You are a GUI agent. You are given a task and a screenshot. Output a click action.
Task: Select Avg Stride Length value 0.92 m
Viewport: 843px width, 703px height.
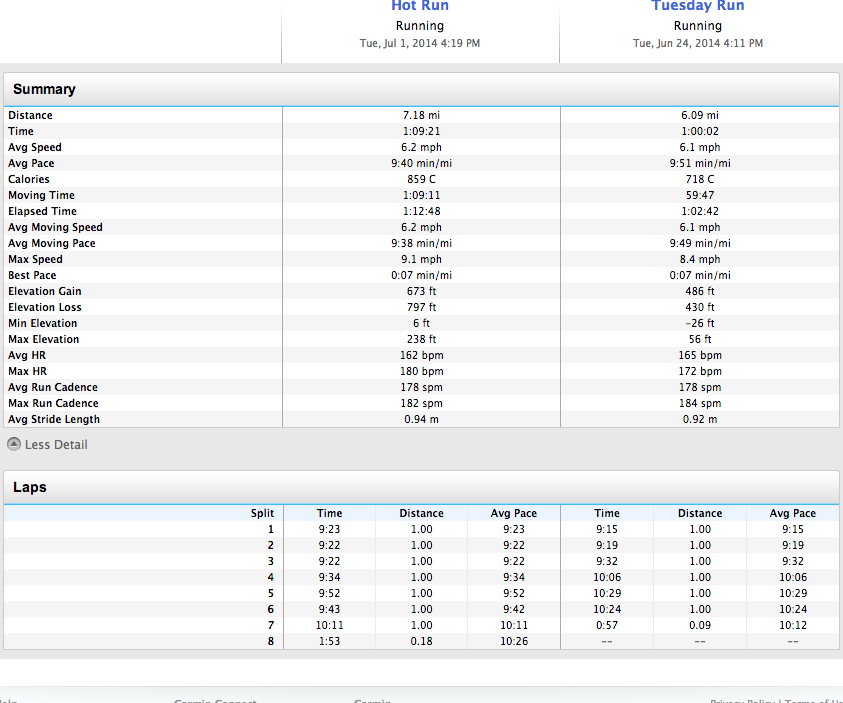(x=699, y=420)
